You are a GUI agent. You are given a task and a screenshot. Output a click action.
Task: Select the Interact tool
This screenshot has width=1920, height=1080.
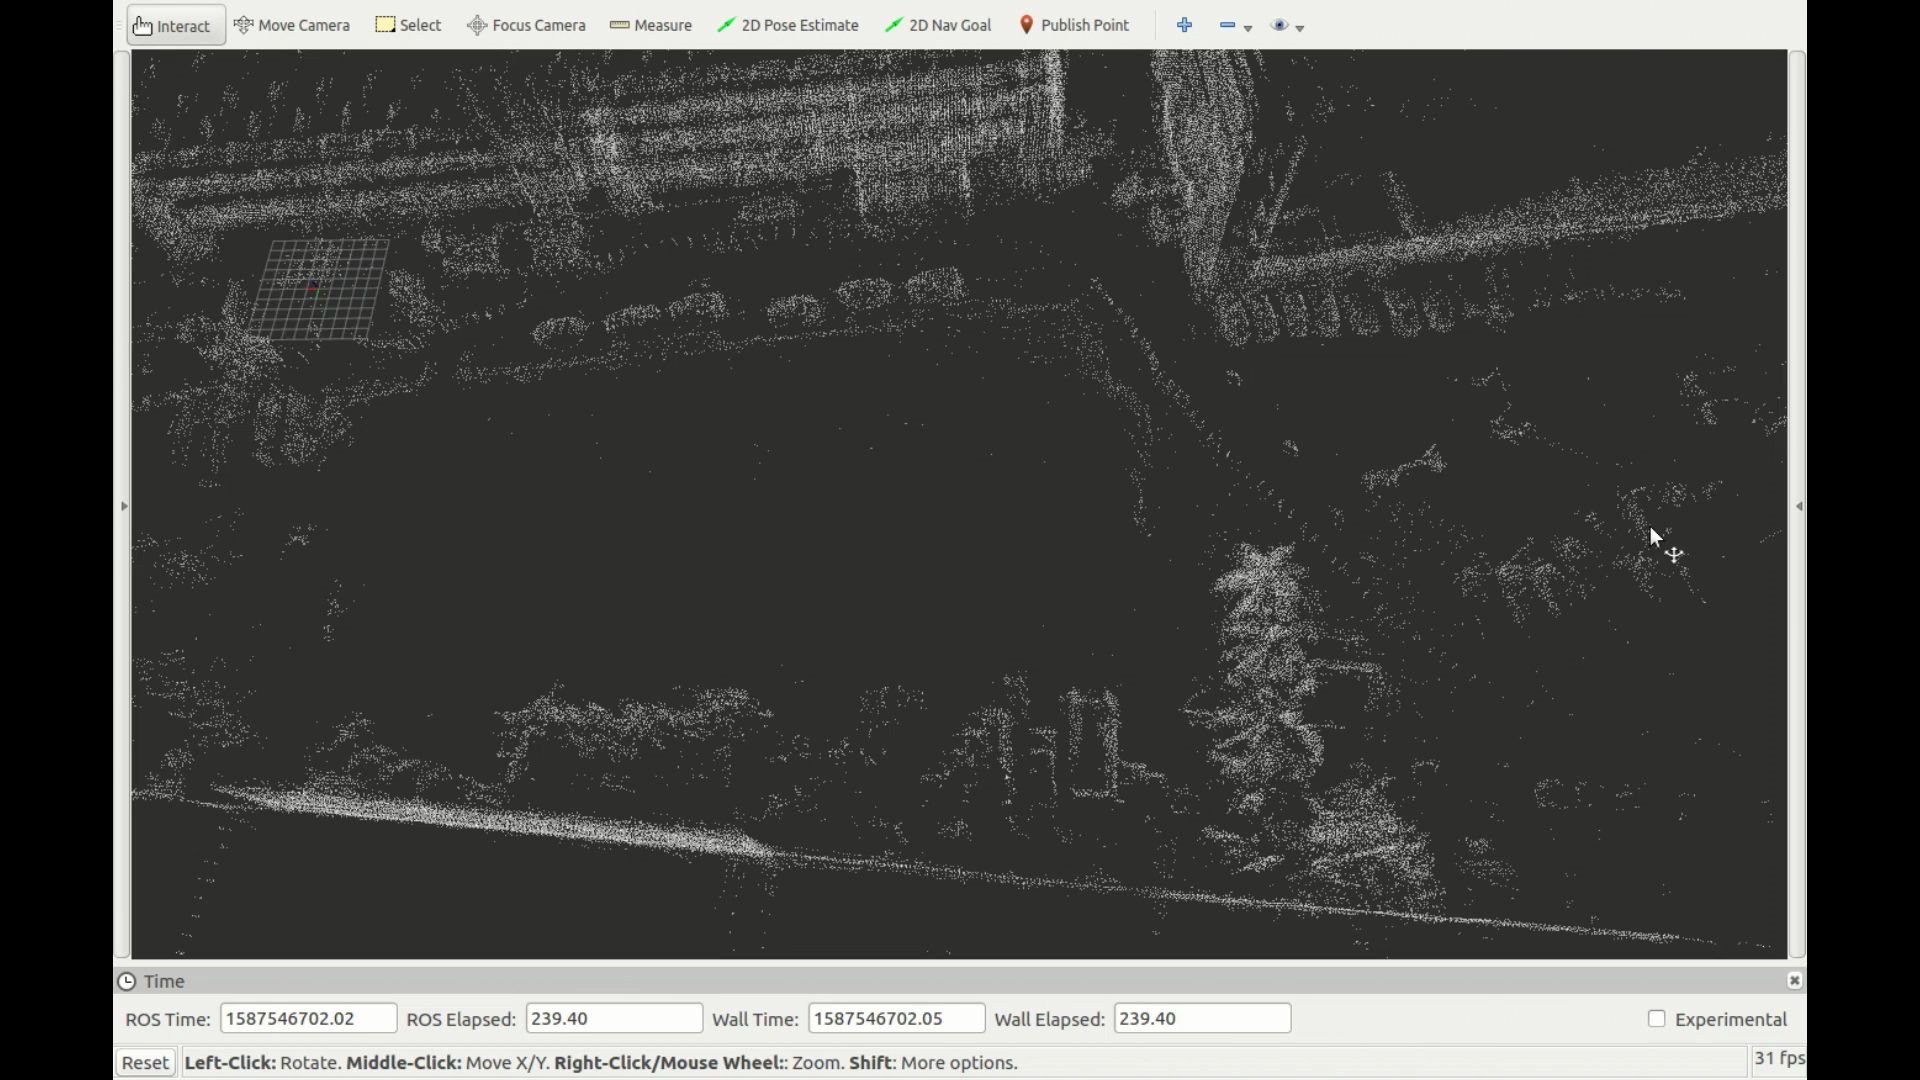[x=173, y=25]
